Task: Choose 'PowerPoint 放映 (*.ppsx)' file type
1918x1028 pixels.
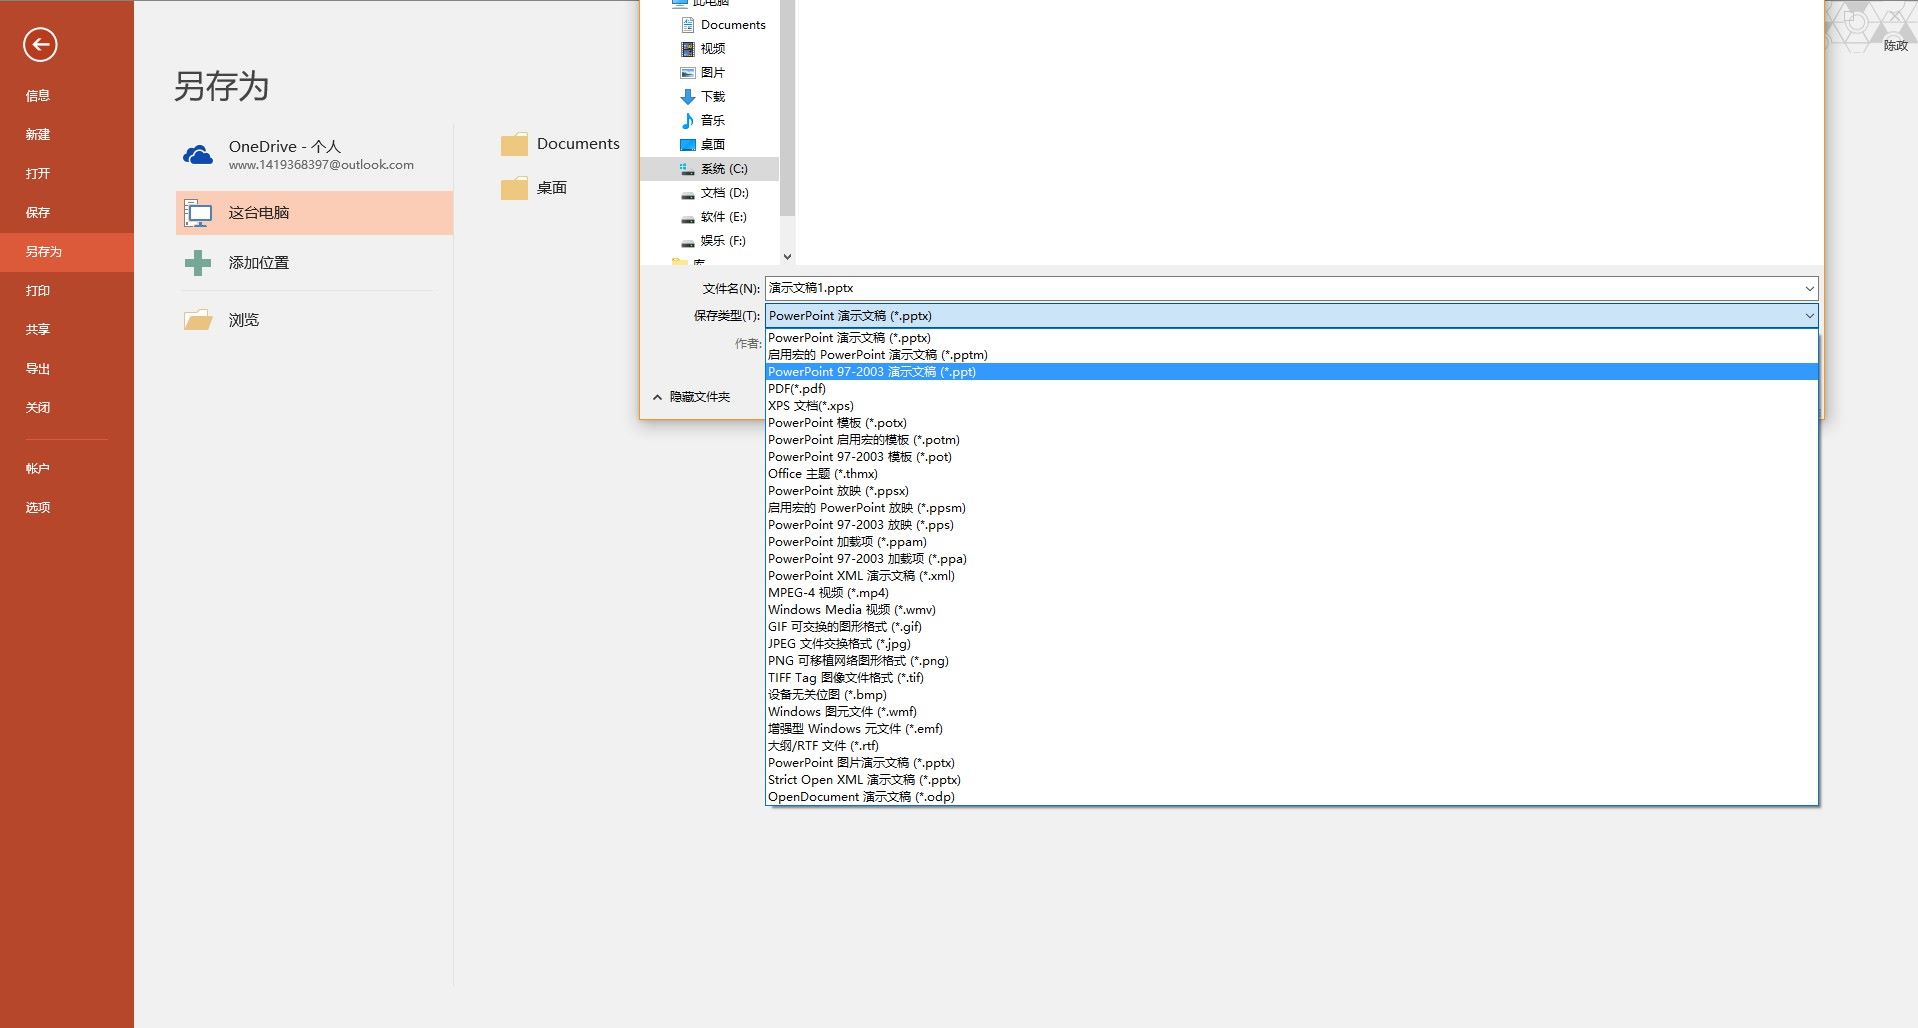Action: pos(1291,491)
